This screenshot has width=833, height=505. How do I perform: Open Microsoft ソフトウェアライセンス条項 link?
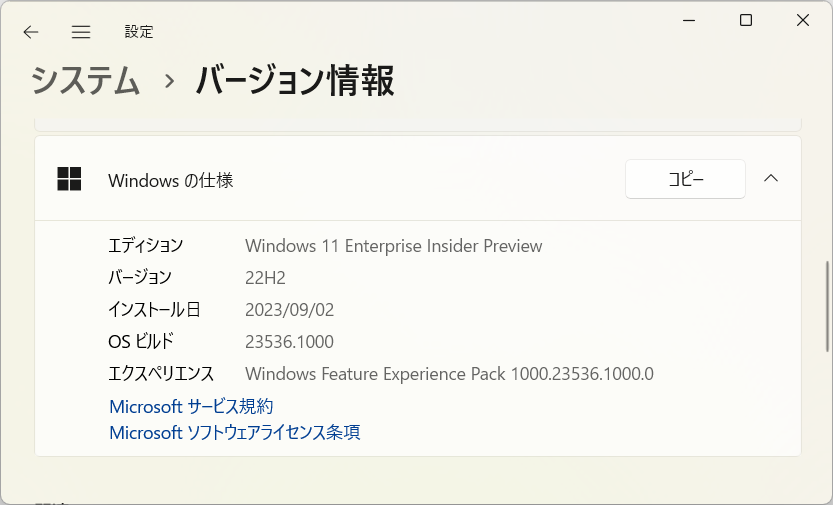pyautogui.click(x=235, y=432)
